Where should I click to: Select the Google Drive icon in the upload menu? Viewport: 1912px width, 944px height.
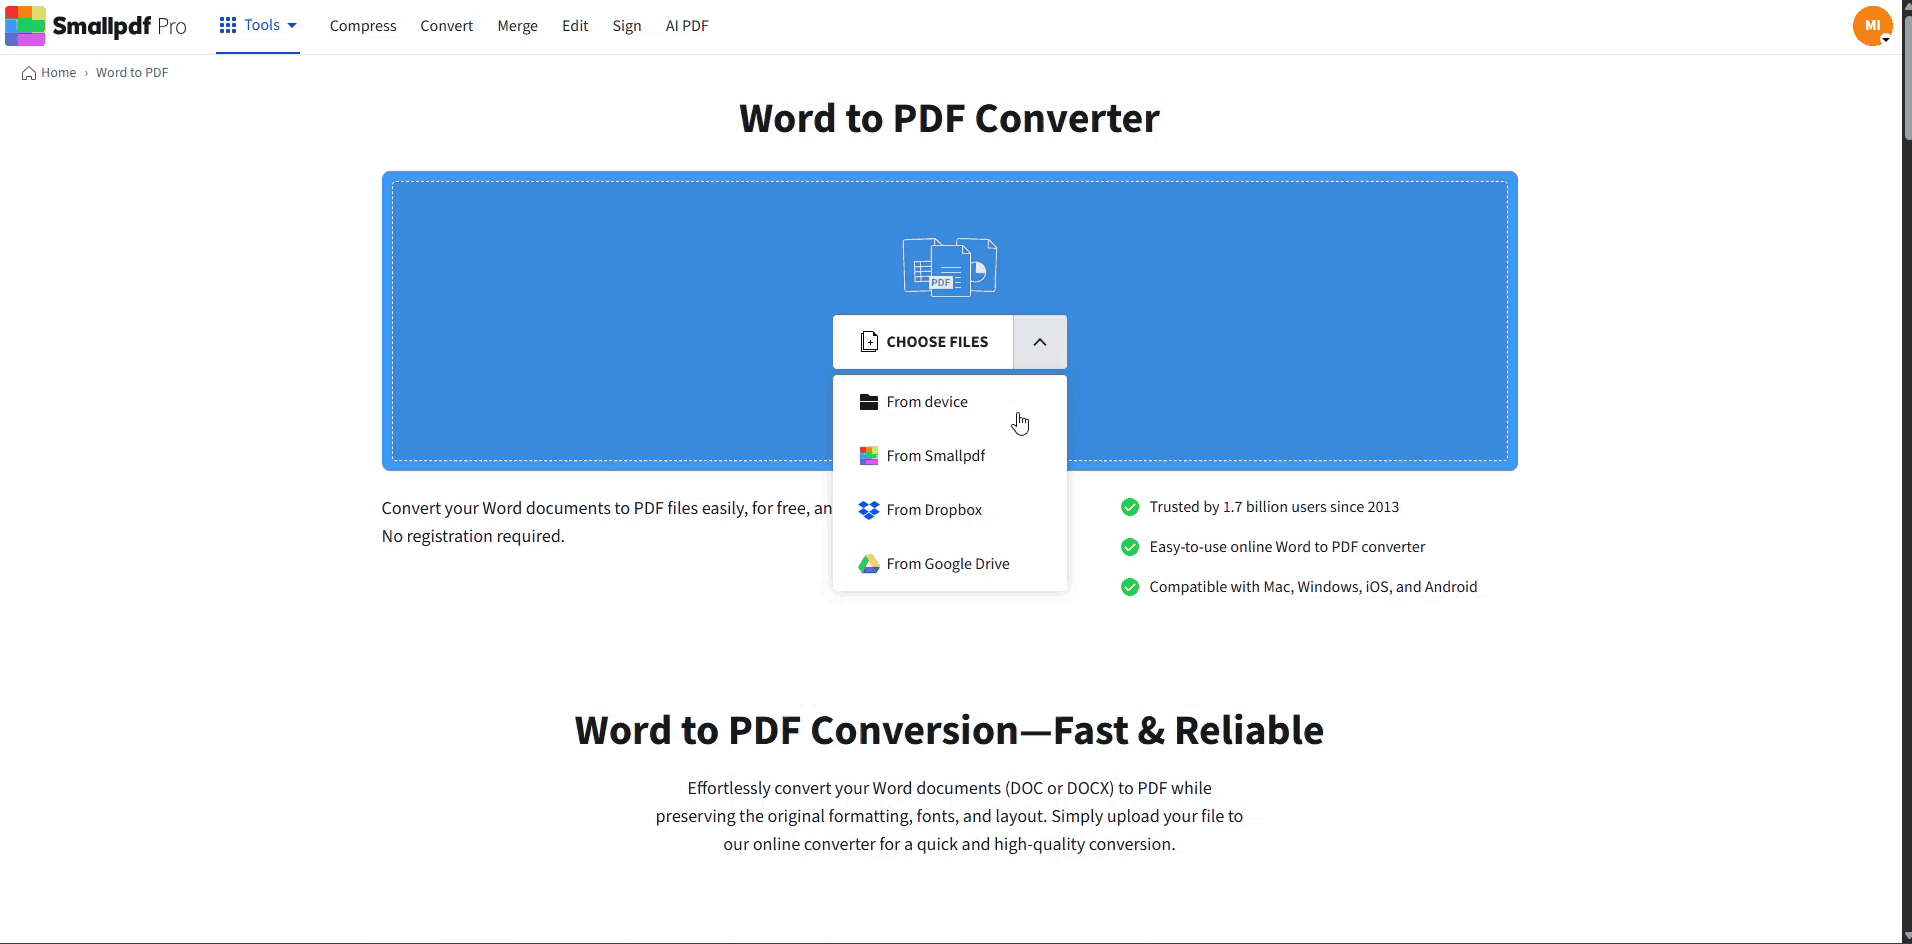869,563
